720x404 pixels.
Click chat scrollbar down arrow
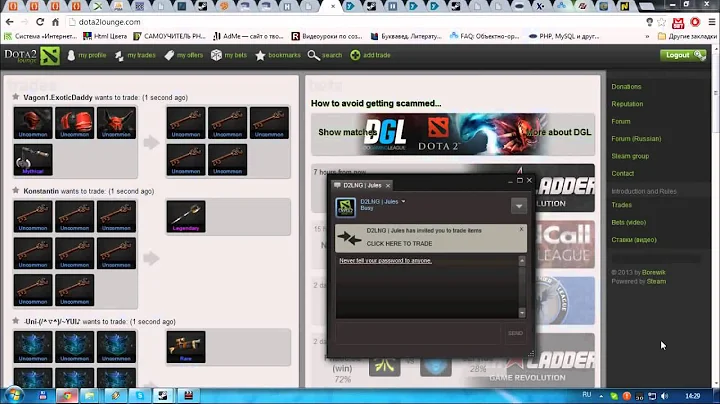click(522, 313)
